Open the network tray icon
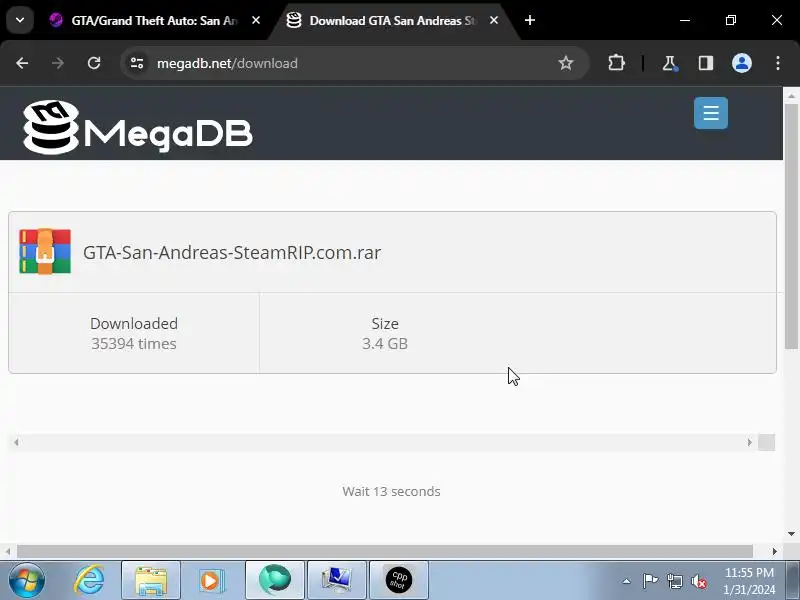Image resolution: width=800 pixels, height=600 pixels. 674,581
